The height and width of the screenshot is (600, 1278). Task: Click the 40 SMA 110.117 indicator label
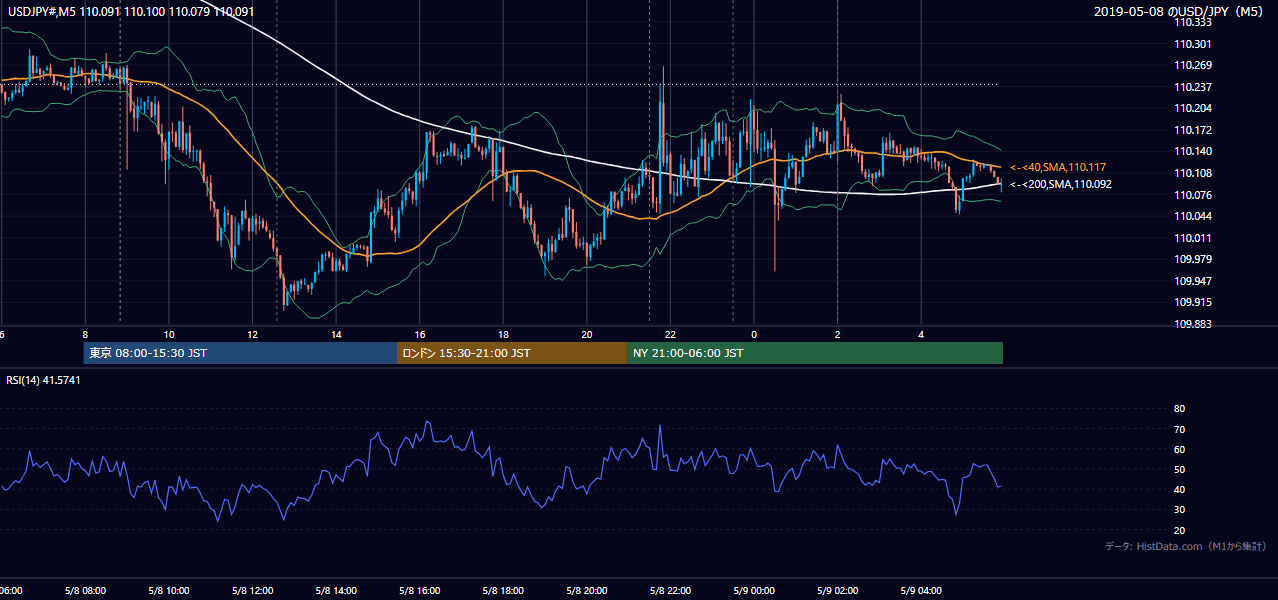click(1058, 167)
